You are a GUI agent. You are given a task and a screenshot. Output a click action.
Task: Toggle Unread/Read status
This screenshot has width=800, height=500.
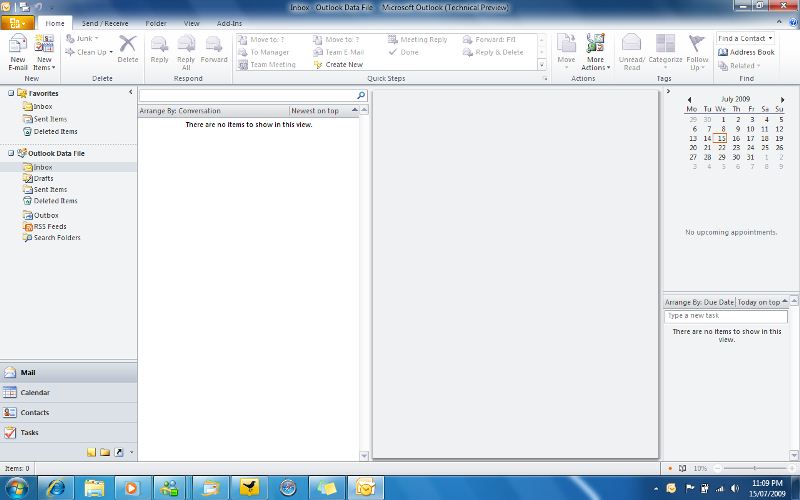click(632, 52)
